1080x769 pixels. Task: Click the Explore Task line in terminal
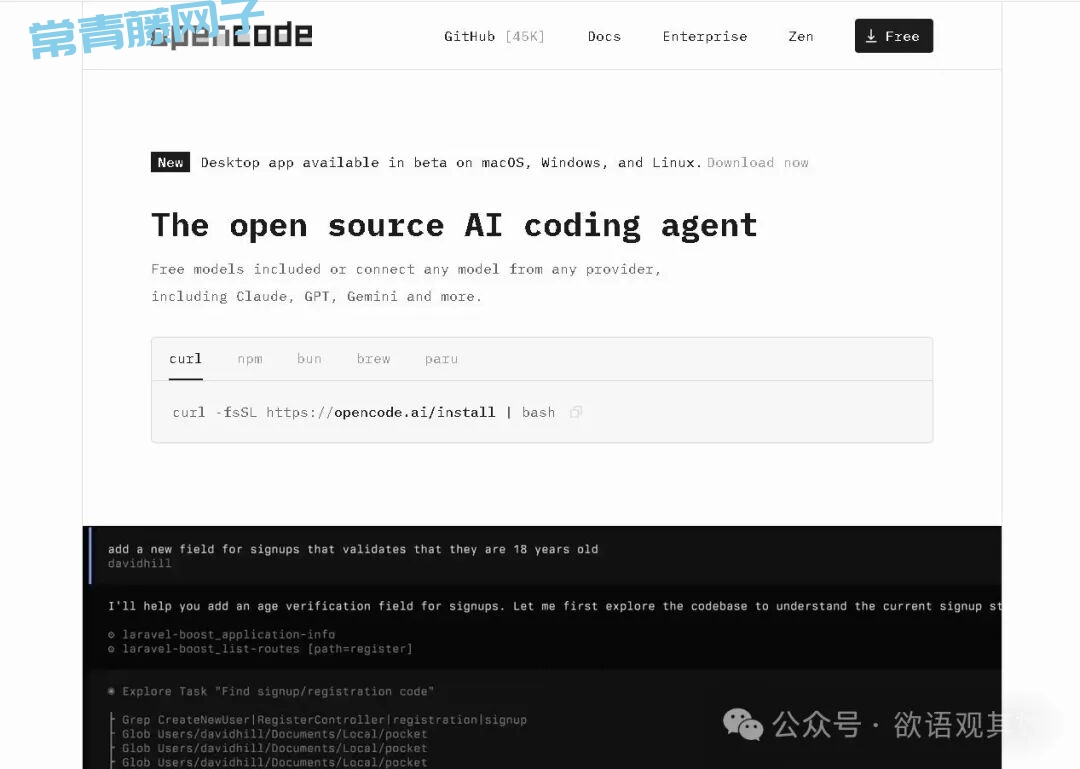point(278,691)
